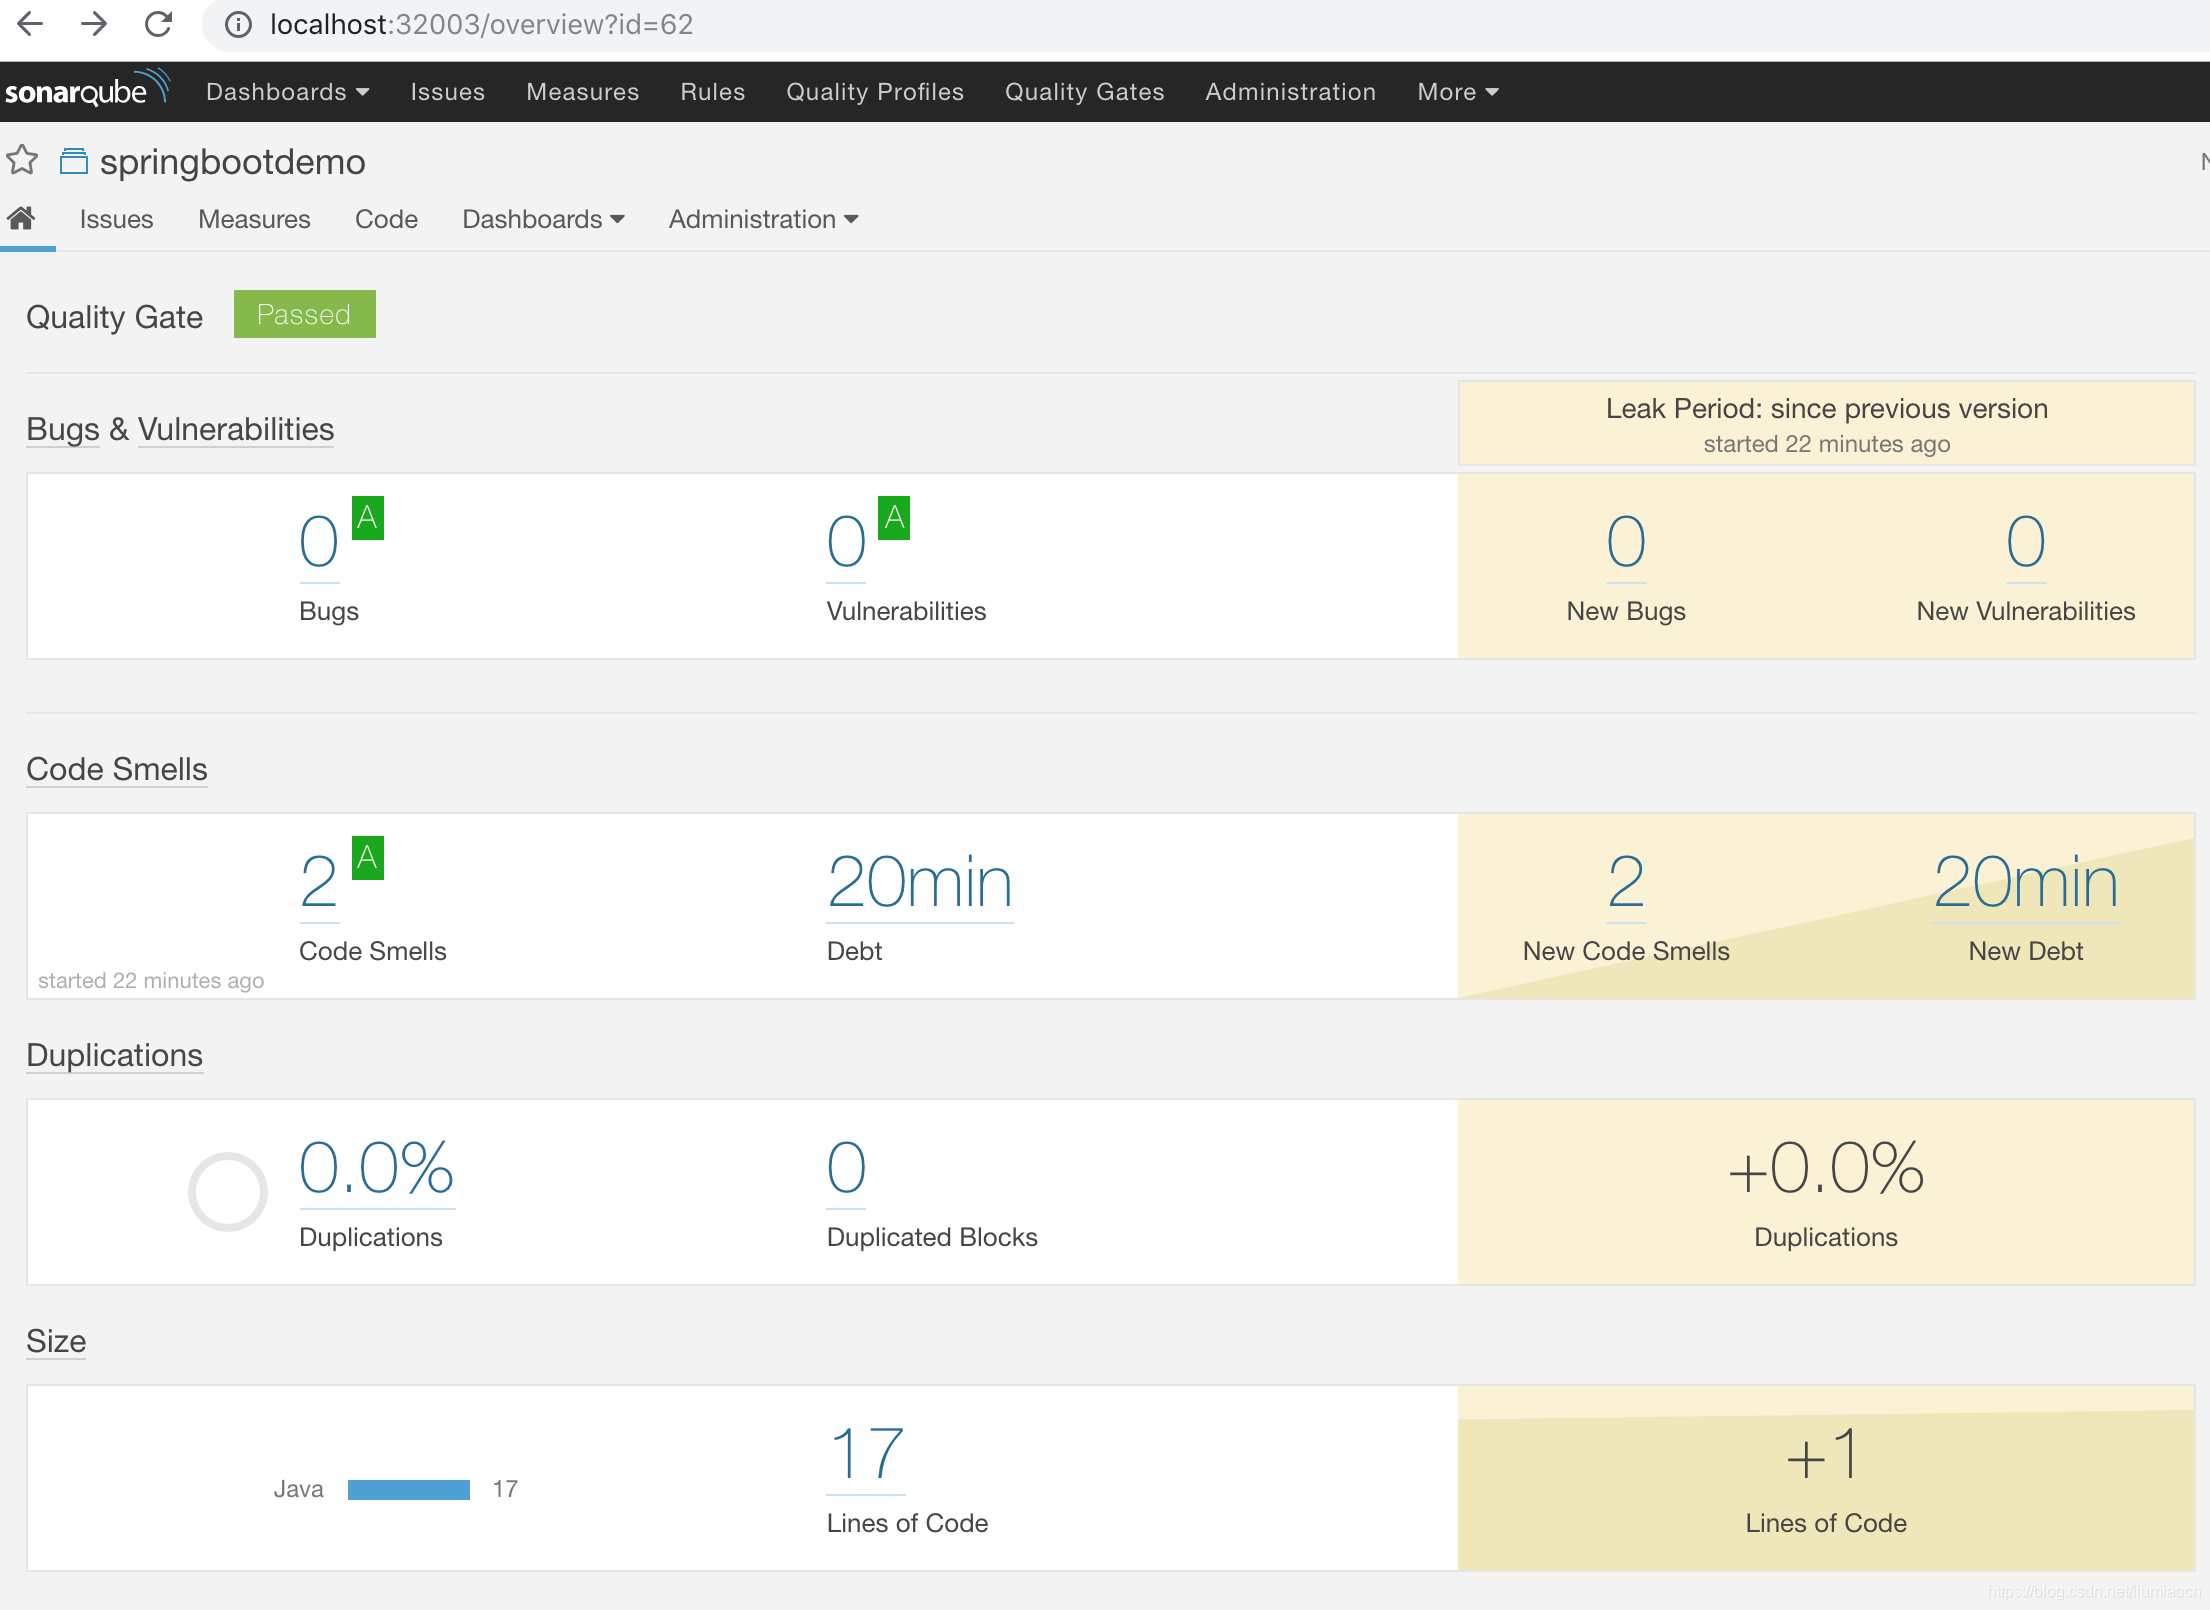The height and width of the screenshot is (1610, 2210).
Task: Open the Duplications heading link
Action: point(114,1055)
